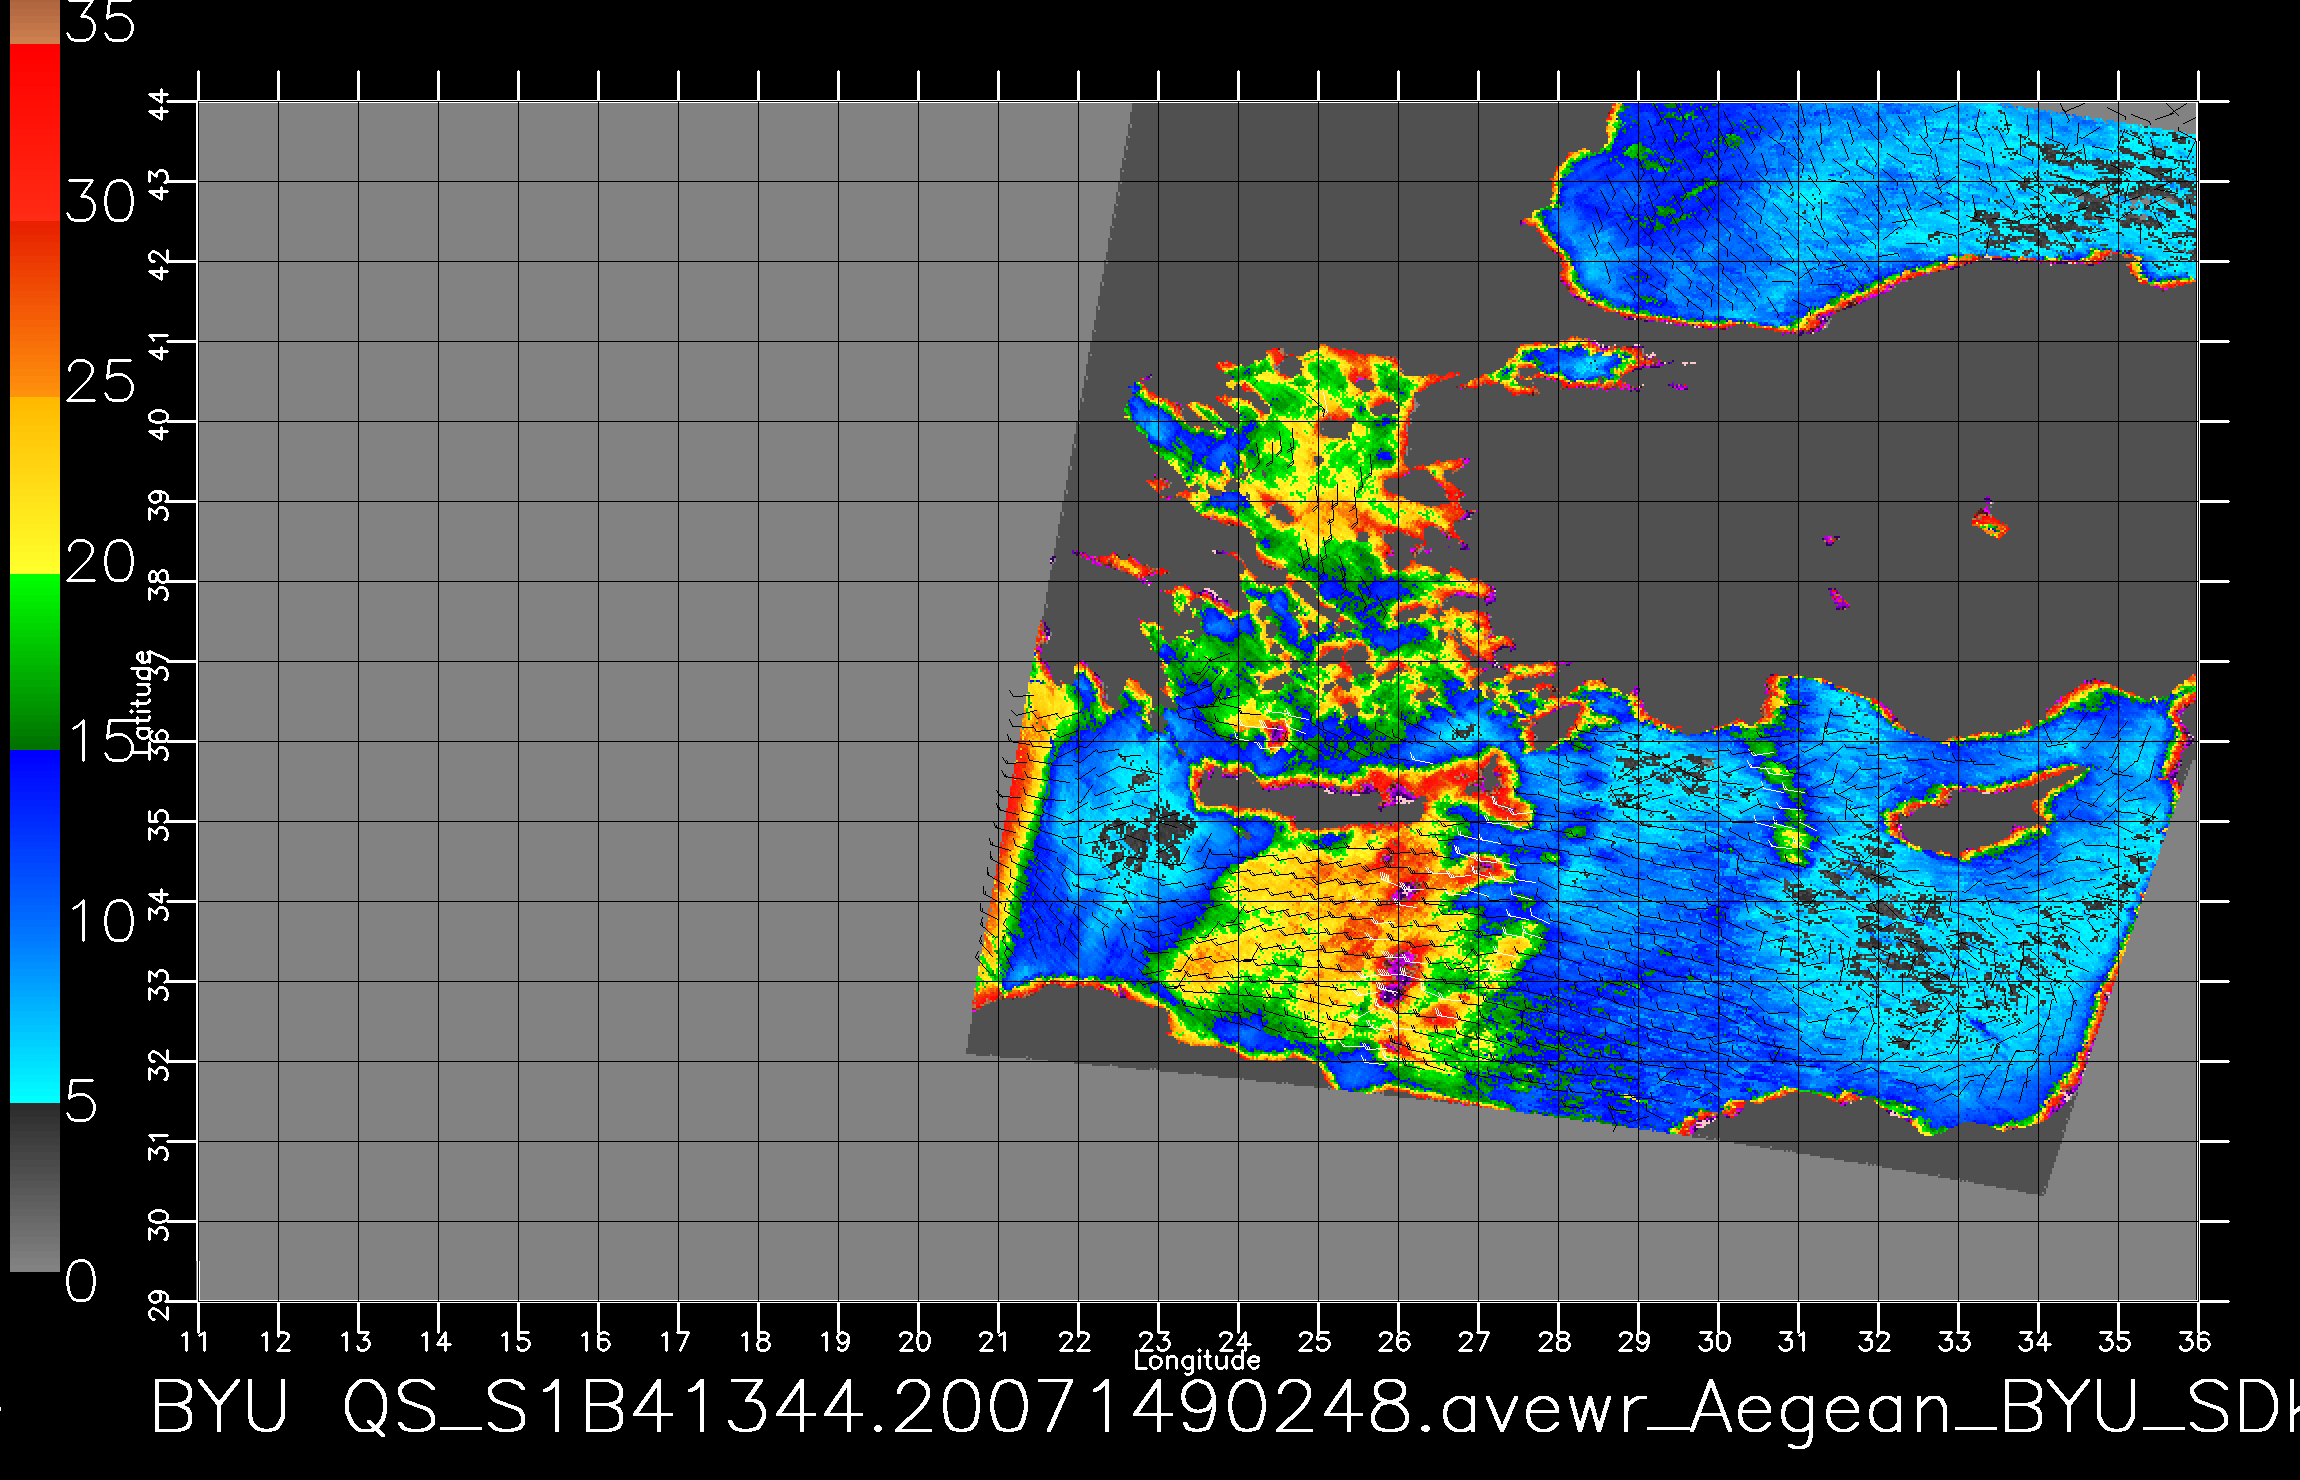Click the Longitude axis title
This screenshot has width=2300, height=1480.
click(1197, 1360)
